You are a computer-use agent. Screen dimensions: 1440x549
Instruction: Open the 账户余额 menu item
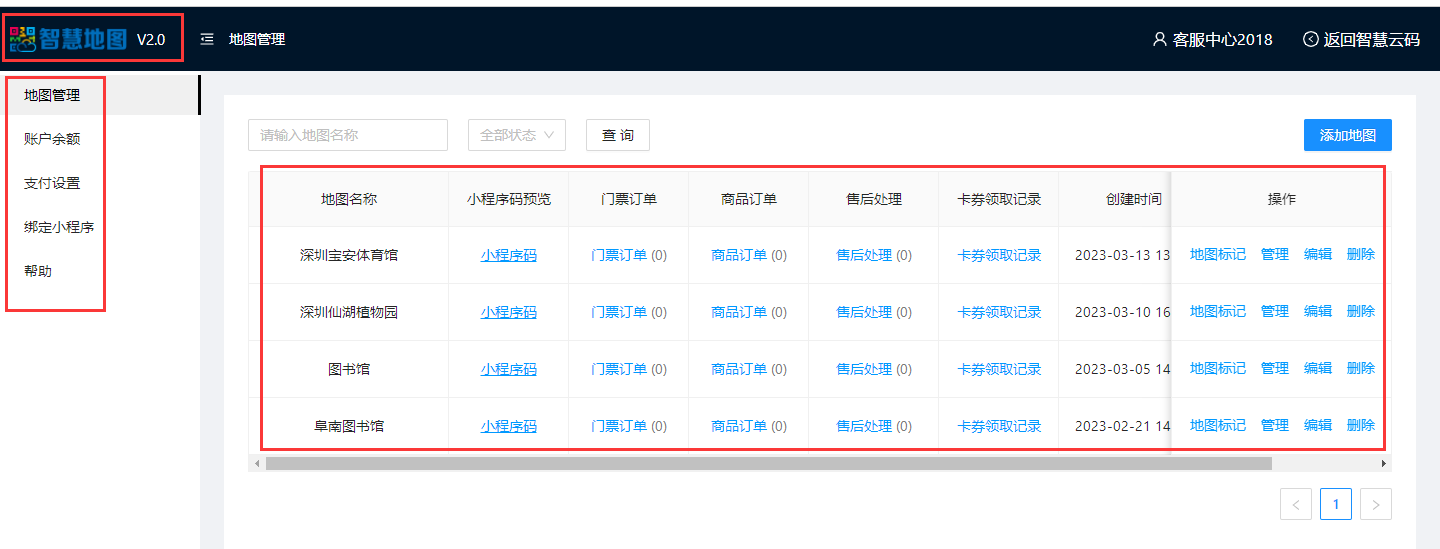click(52, 139)
